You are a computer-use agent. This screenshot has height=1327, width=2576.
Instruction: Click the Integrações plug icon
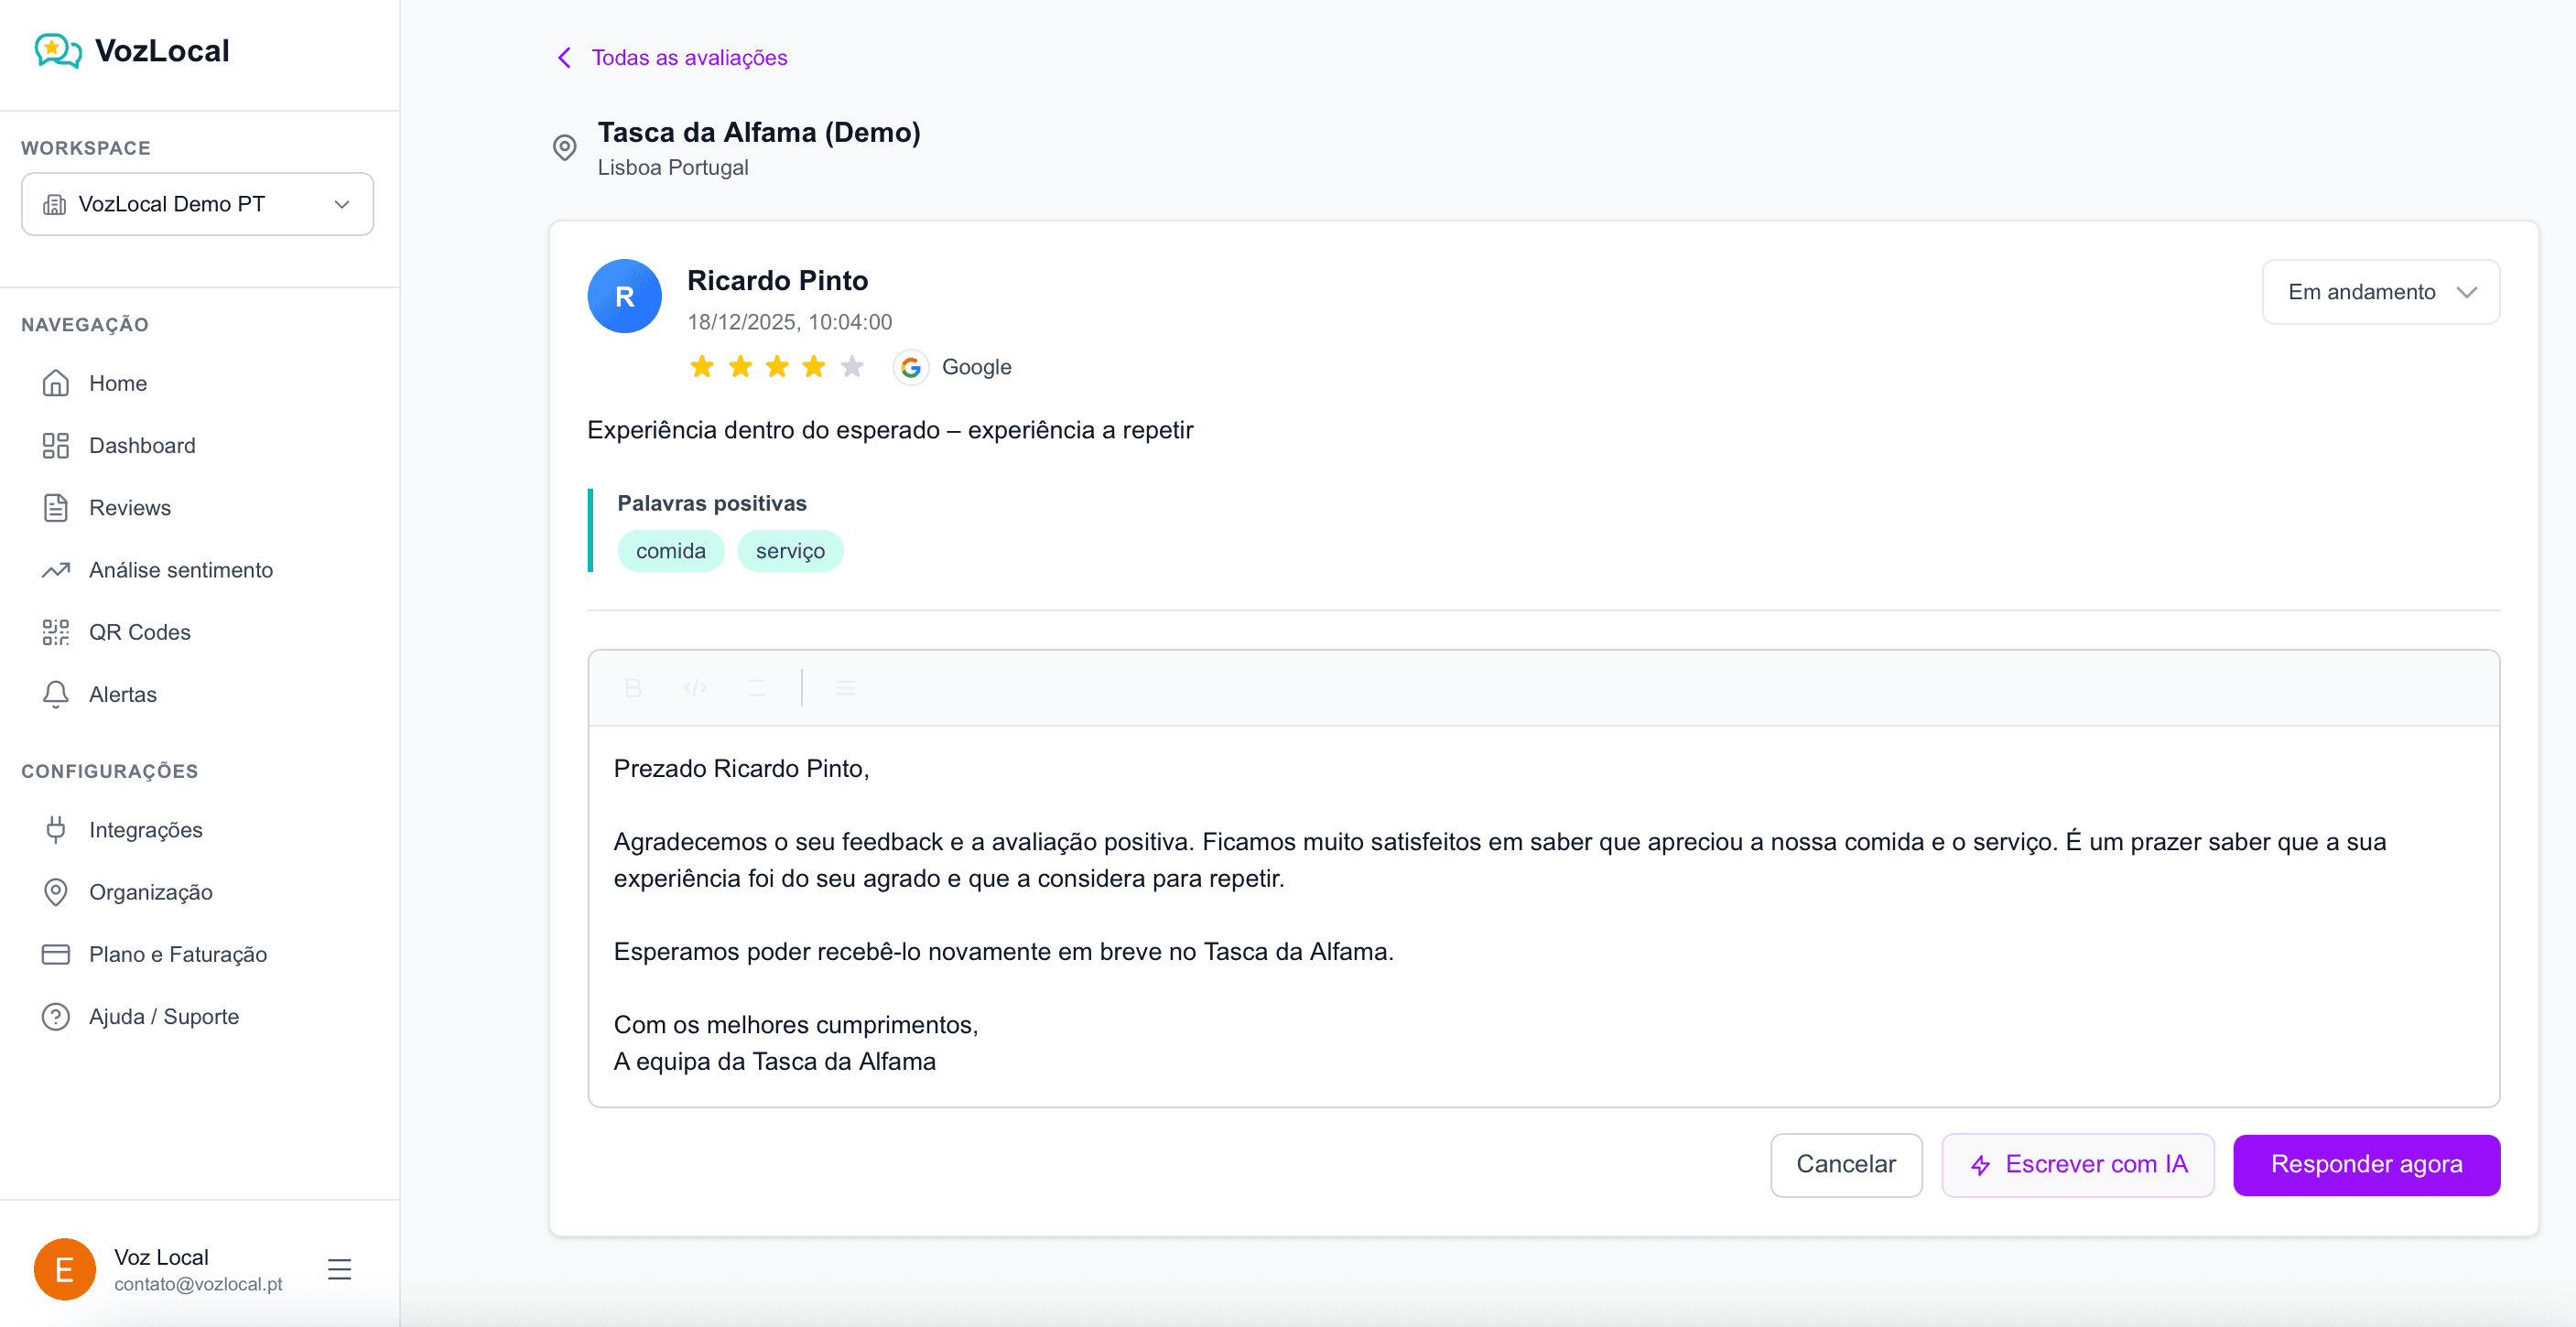point(55,830)
